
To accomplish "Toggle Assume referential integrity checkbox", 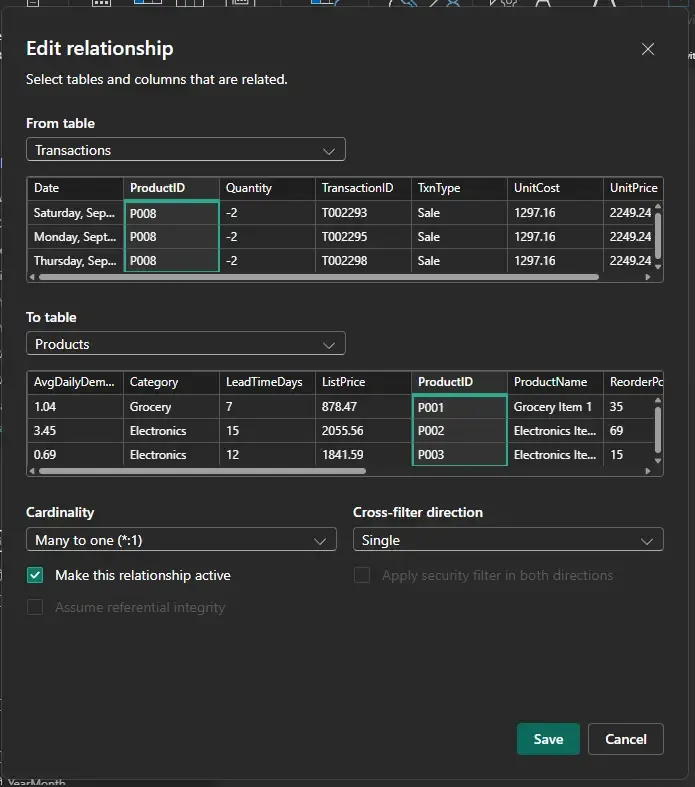I will point(35,607).
